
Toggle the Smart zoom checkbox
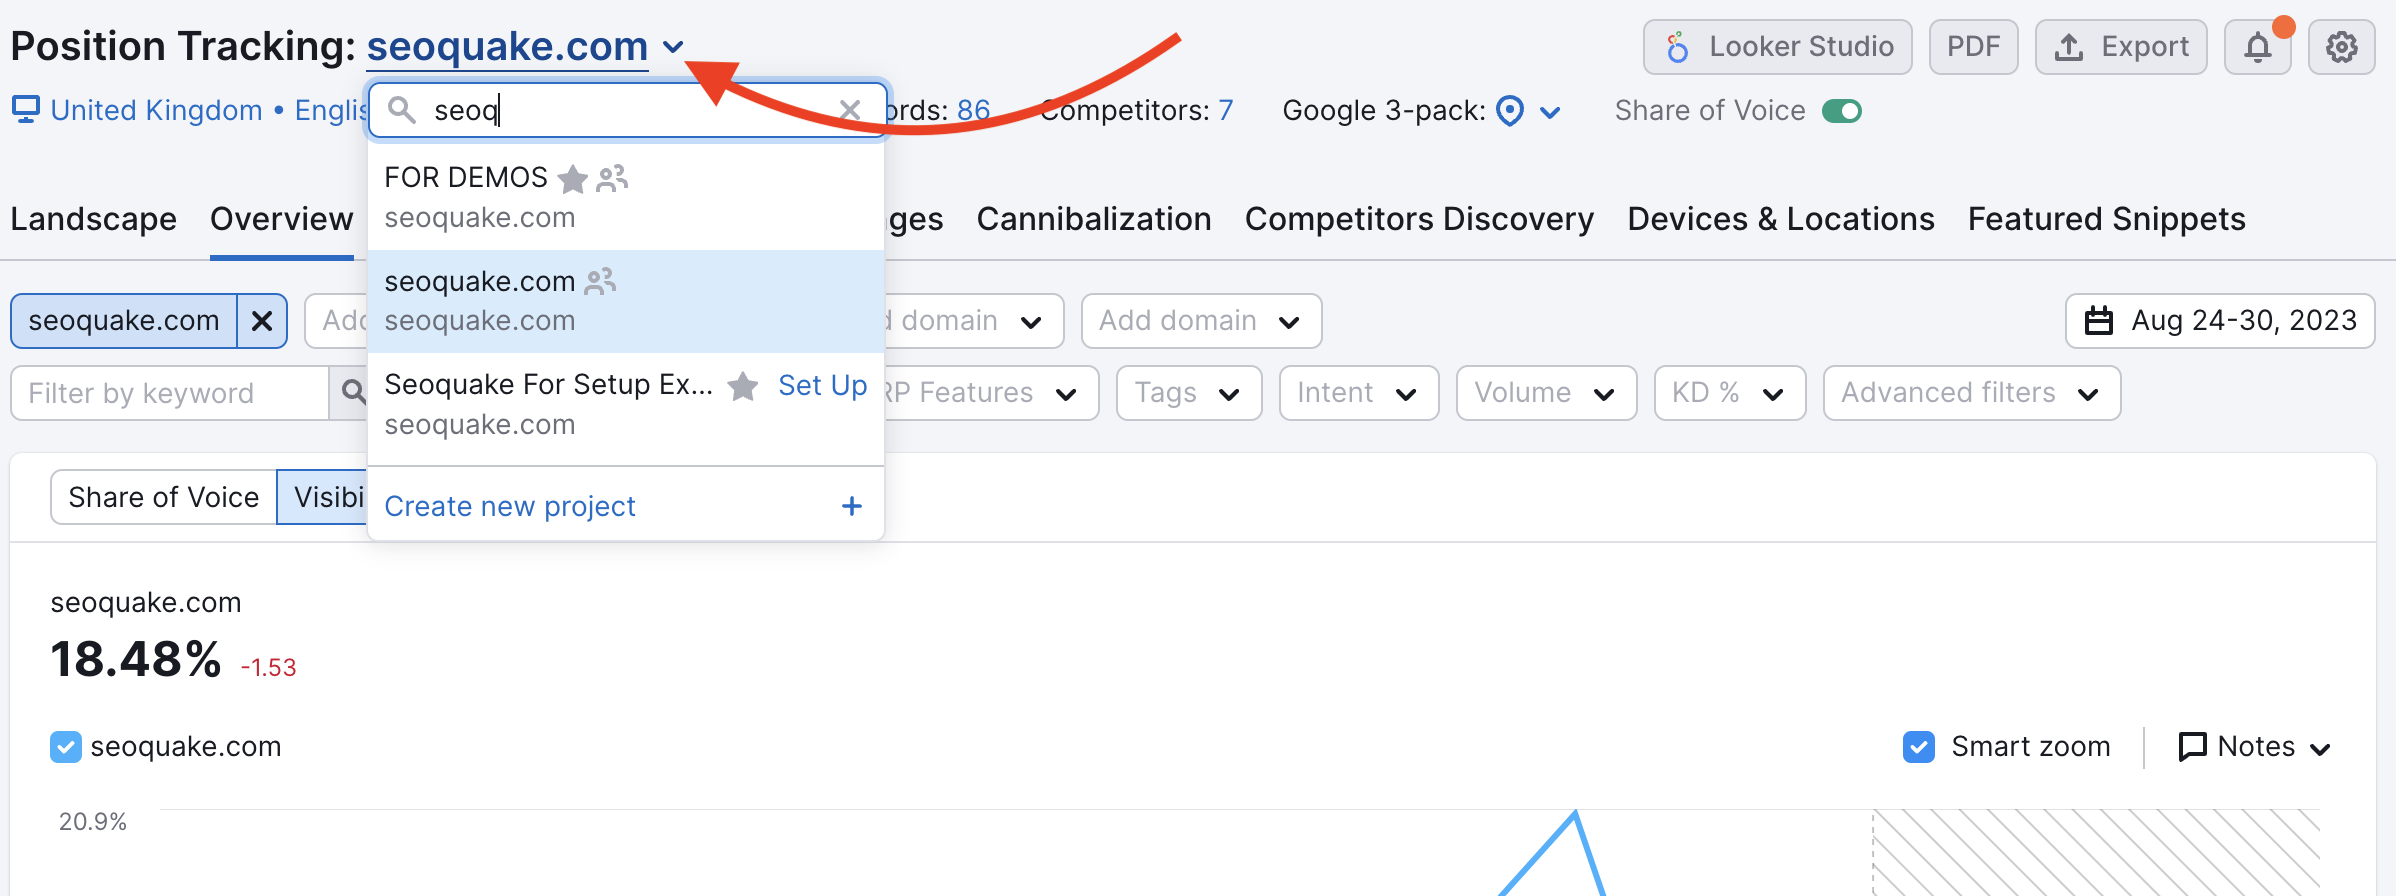pyautogui.click(x=1919, y=747)
